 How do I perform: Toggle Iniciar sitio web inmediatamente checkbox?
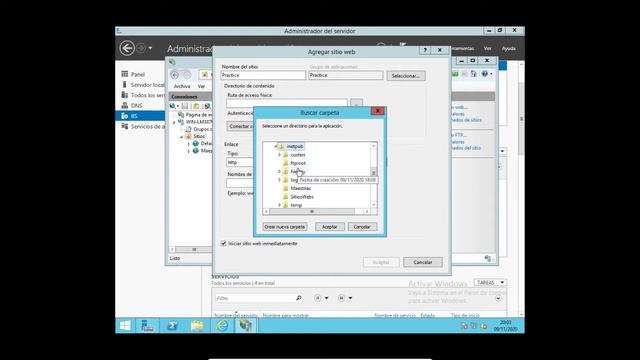224,243
